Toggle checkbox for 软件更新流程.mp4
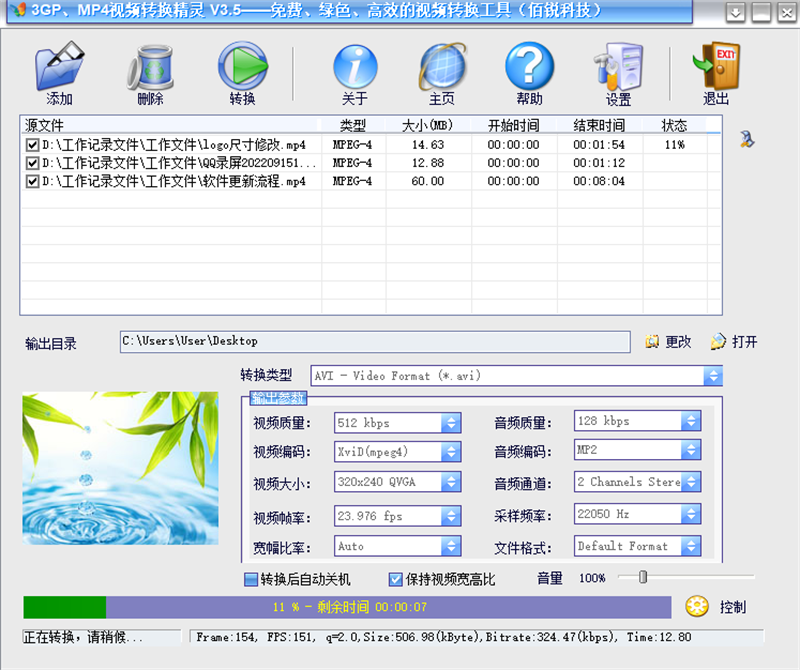Screen dimensions: 800x670 coord(33,181)
